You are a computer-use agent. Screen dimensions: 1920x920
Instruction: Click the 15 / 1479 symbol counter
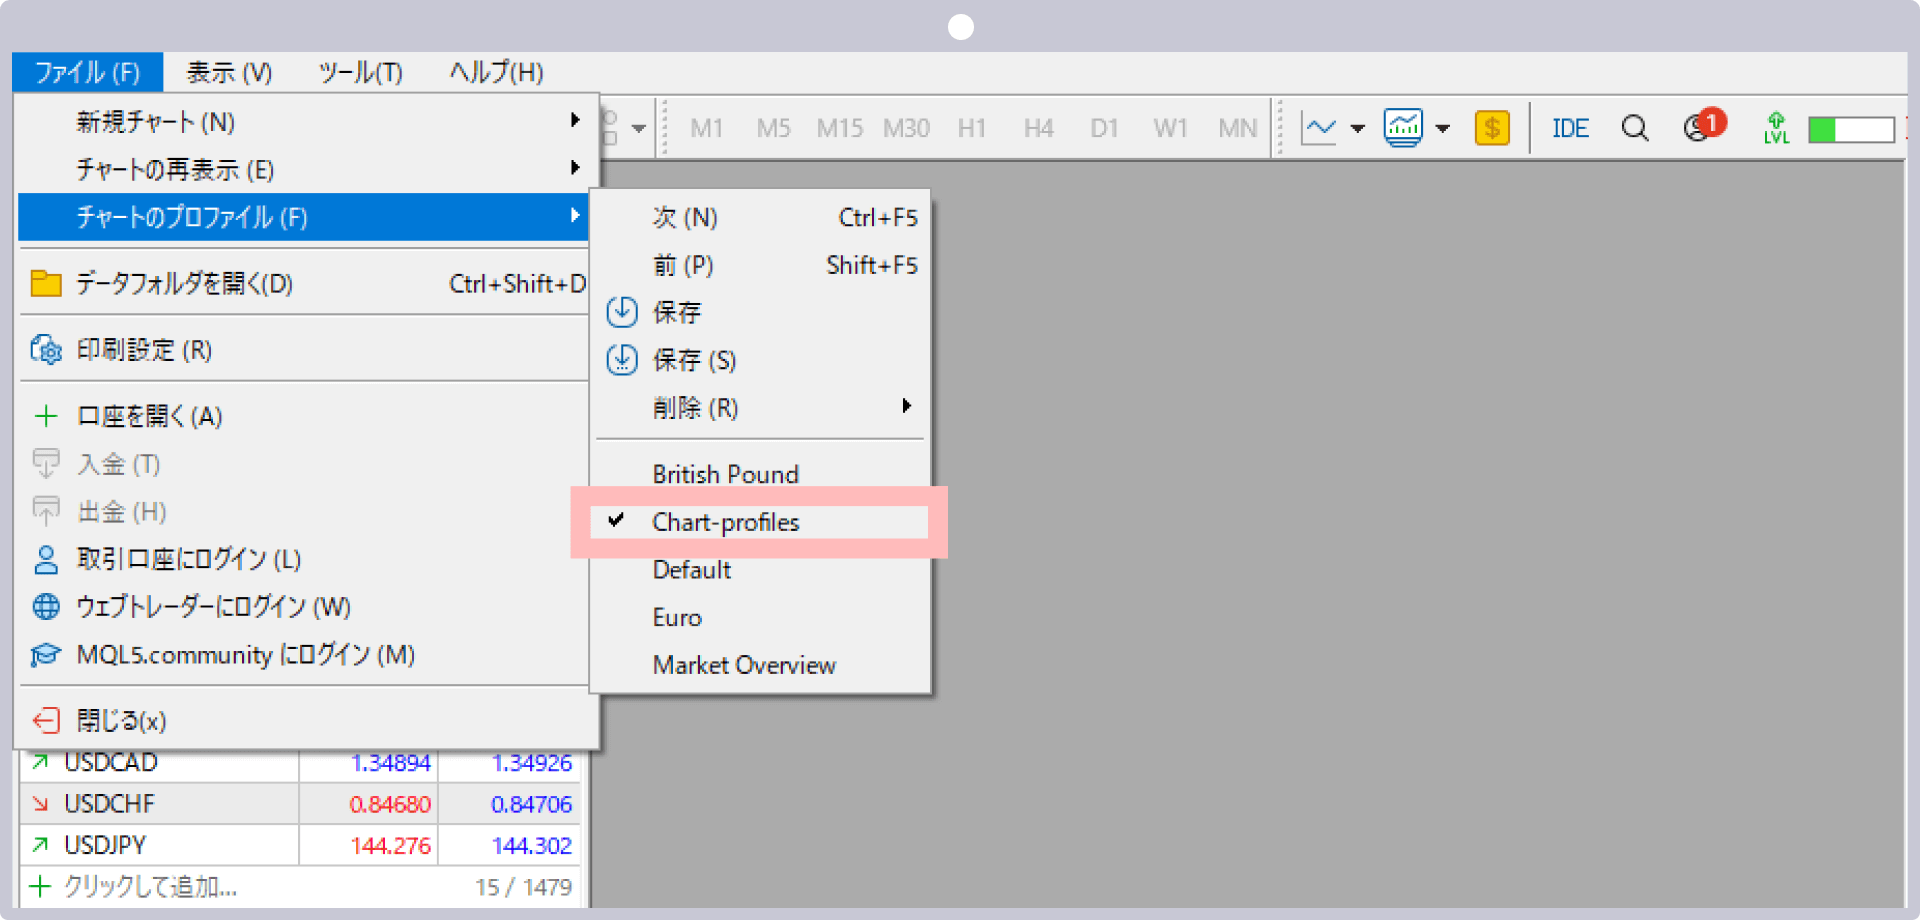[523, 888]
